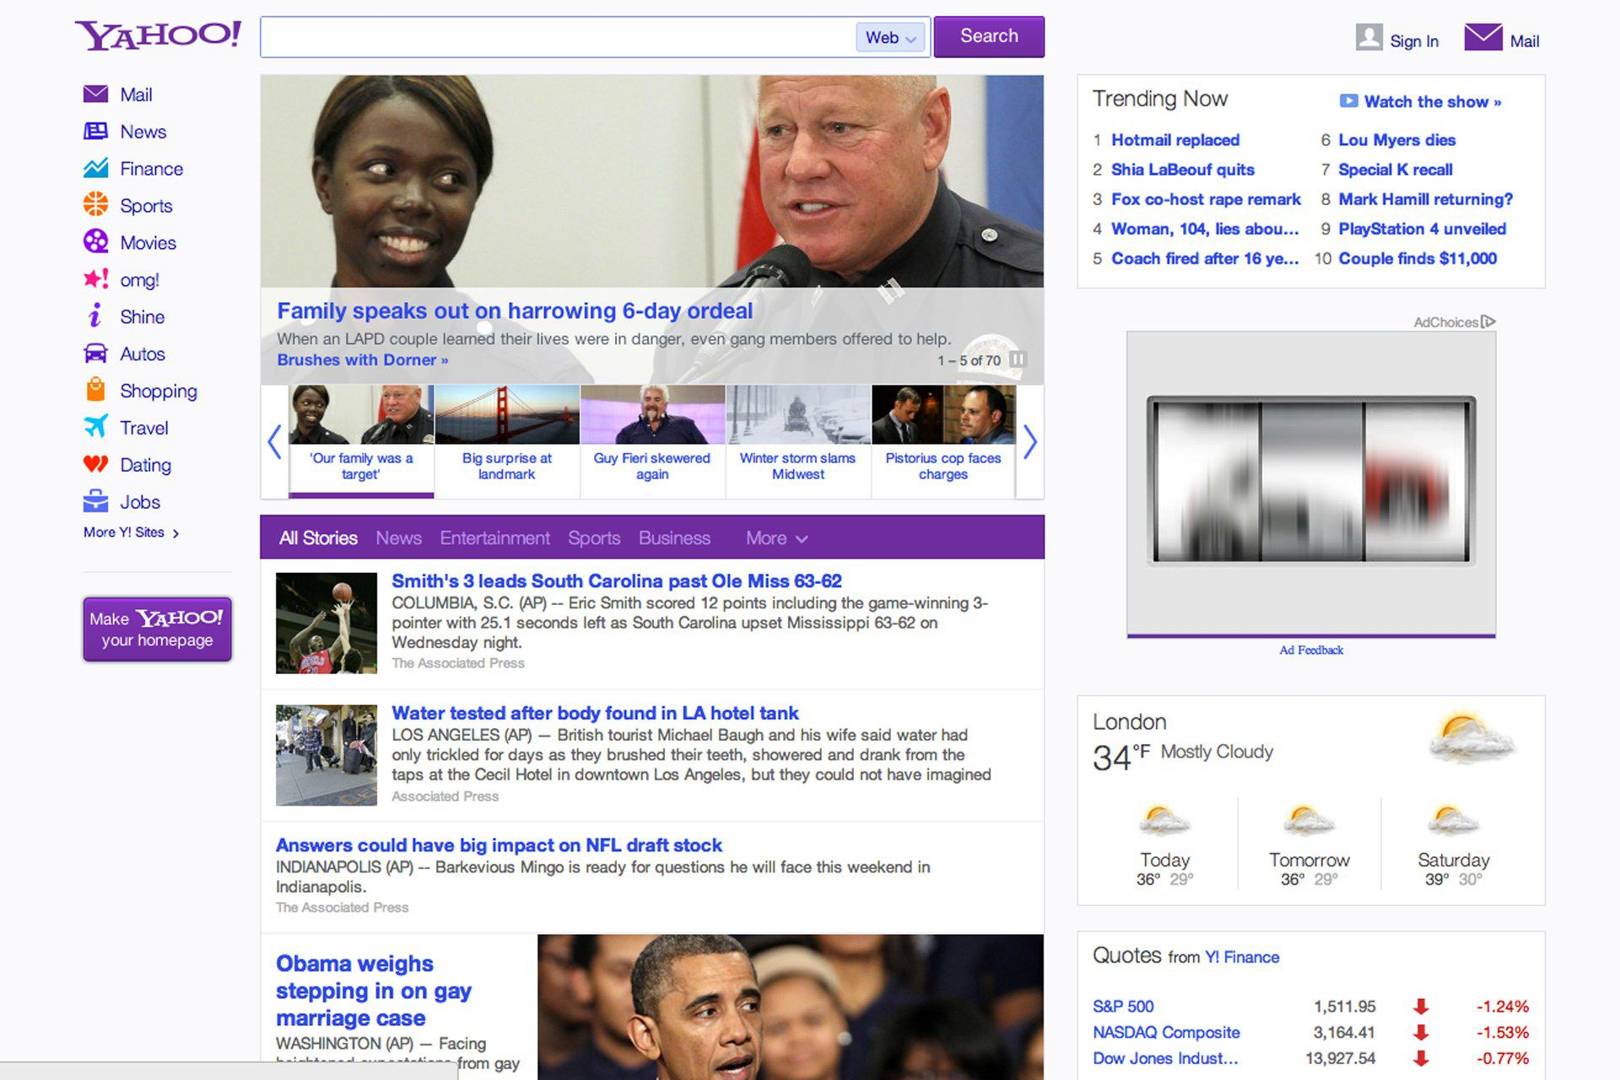Click the London weather cloud icon
1620x1080 pixels.
pos(1472,738)
